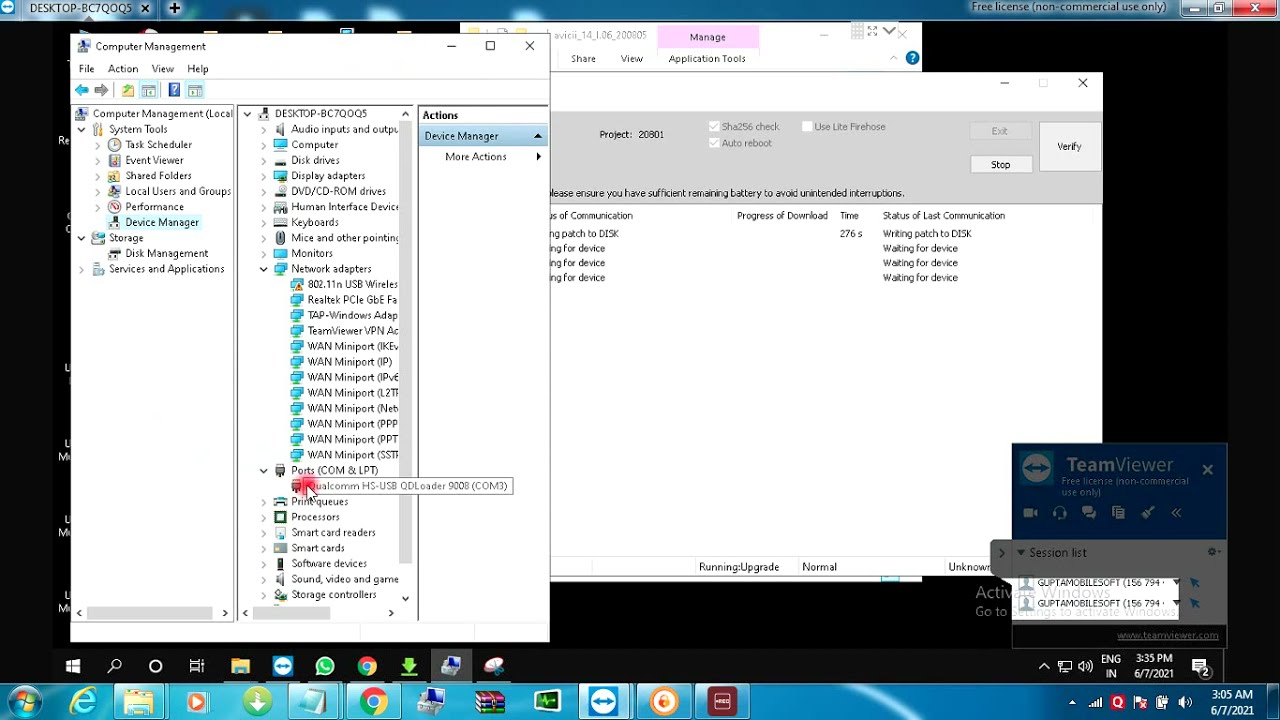Select Shared Folders in console tree
Screen dimensions: 1280x720
coord(158,176)
